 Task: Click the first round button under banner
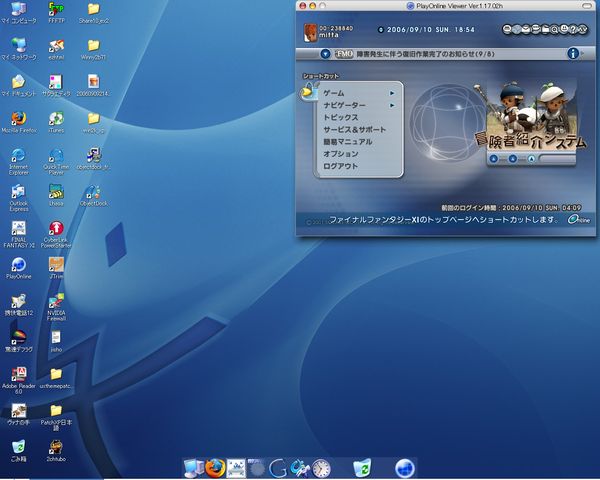(x=494, y=159)
